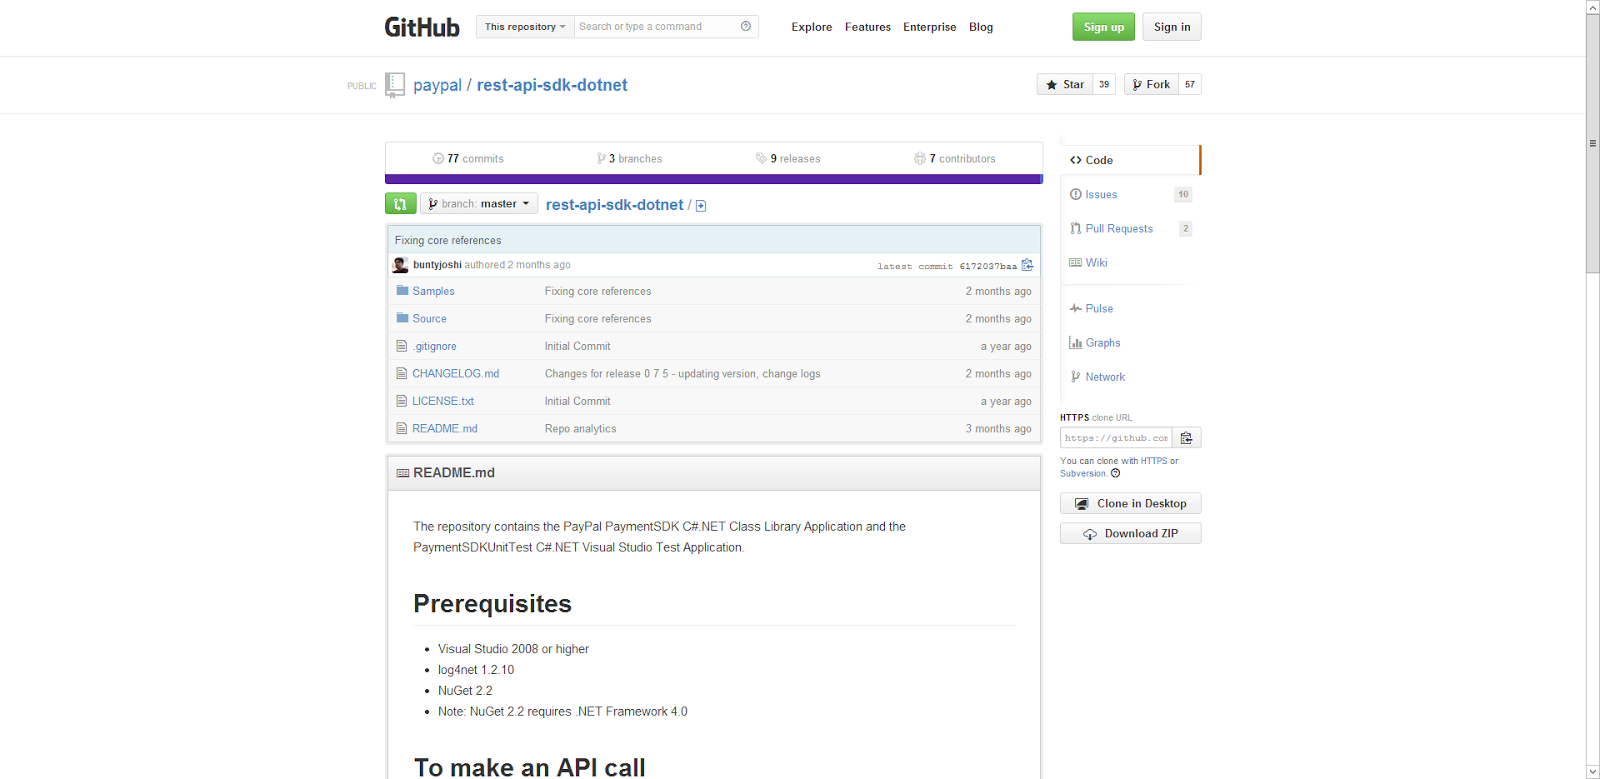
Task: Open the latest commit 6172037baa link
Action: point(988,266)
